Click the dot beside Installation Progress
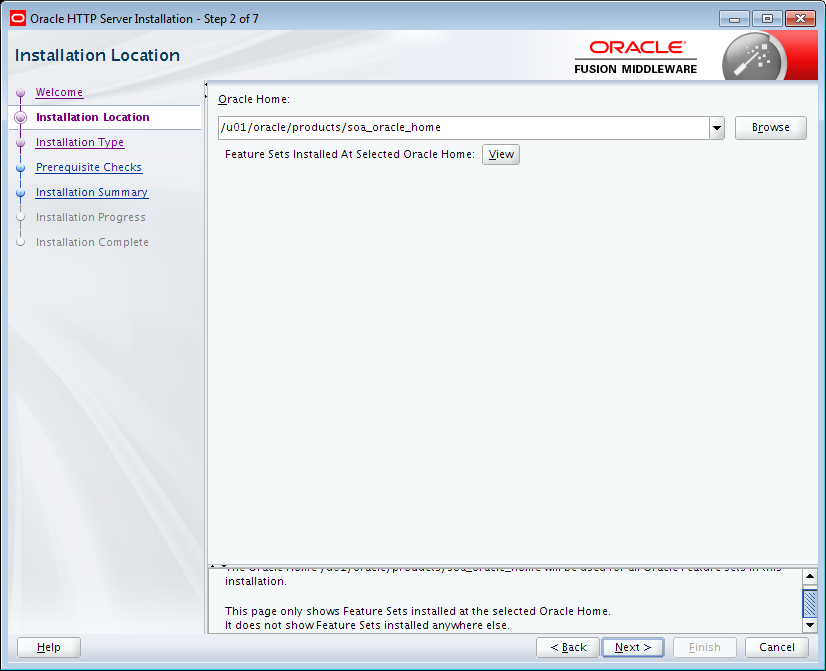This screenshot has width=826, height=671. [21, 217]
